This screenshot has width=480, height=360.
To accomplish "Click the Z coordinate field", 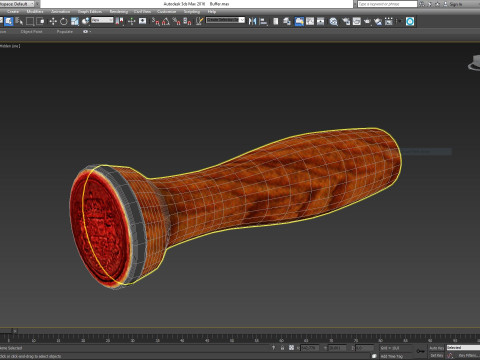I will pos(364,348).
